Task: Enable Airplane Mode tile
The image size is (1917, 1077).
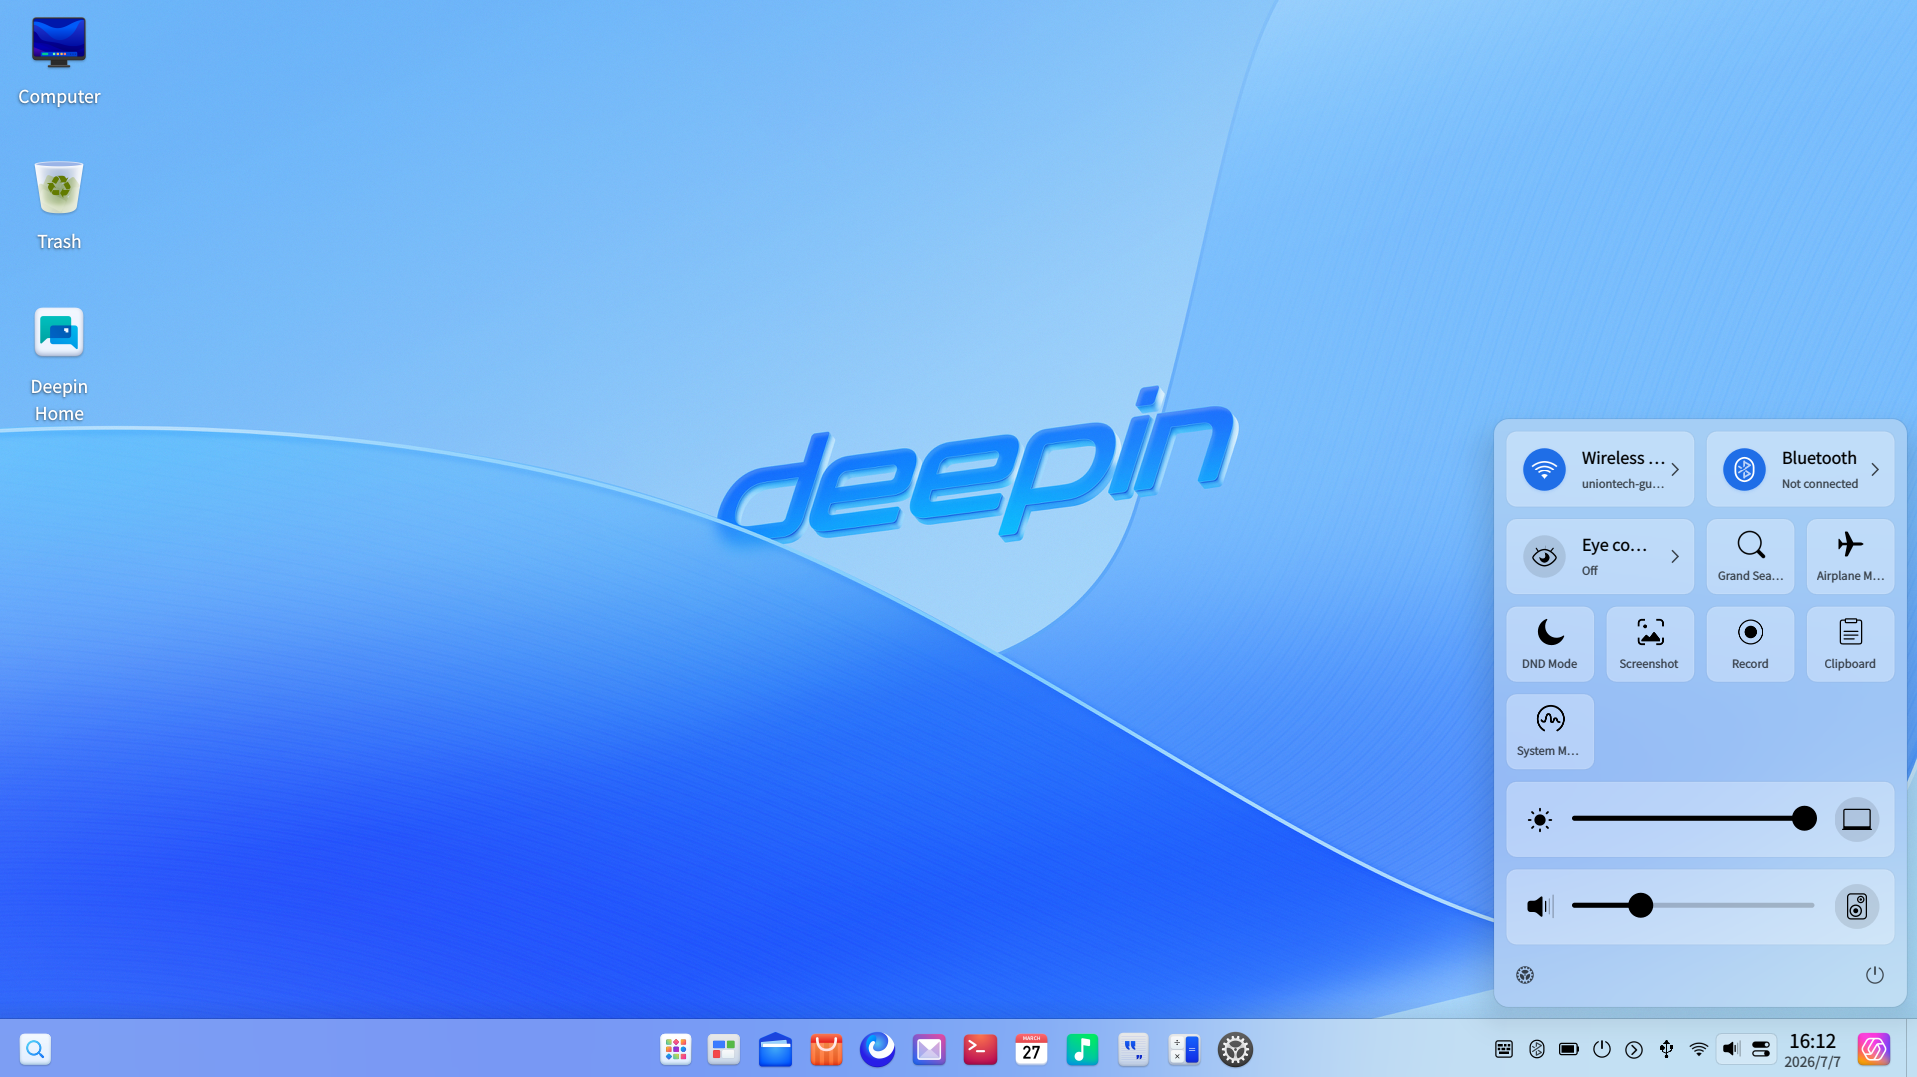Action: [1850, 557]
